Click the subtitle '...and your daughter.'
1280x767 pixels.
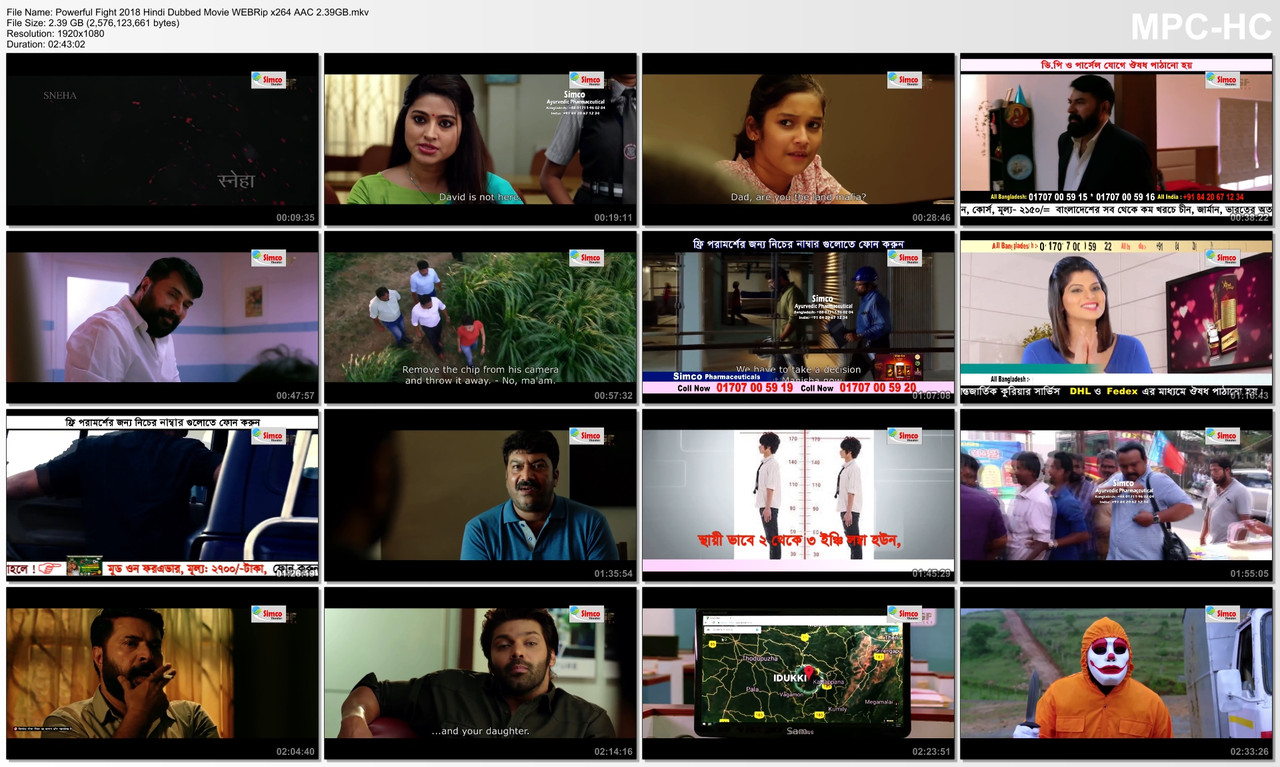pyautogui.click(x=480, y=731)
